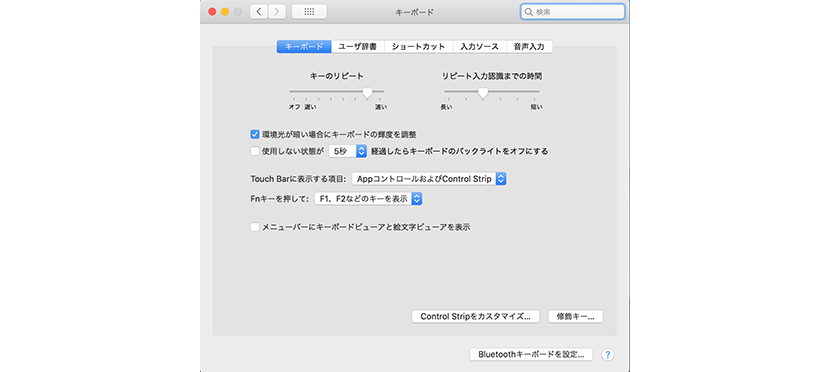This screenshot has height=372, width=830.
Task: Close the keyboard preferences window
Action: [x=212, y=12]
